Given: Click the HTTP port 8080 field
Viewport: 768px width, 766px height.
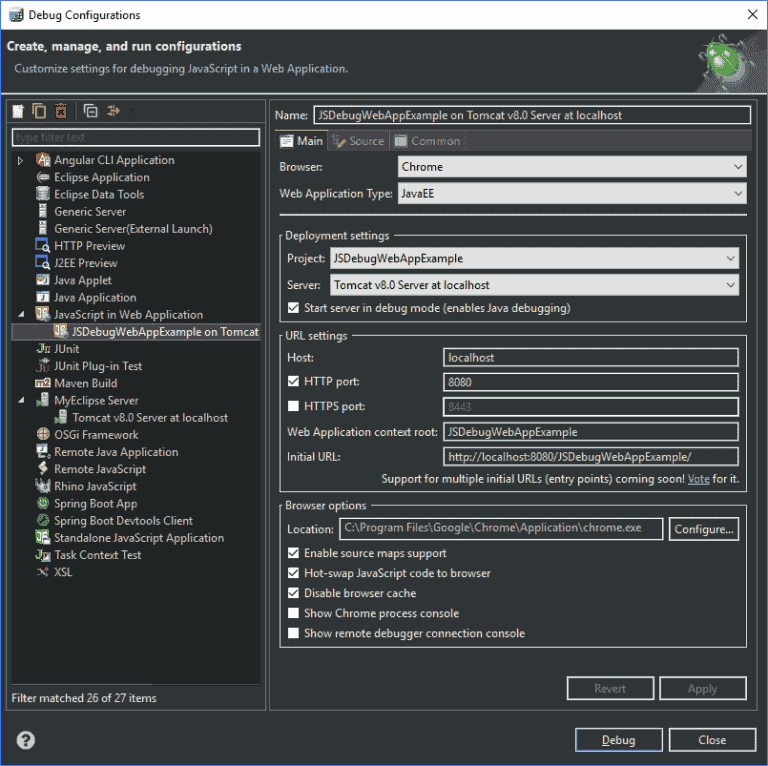Looking at the screenshot, I should pyautogui.click(x=591, y=382).
